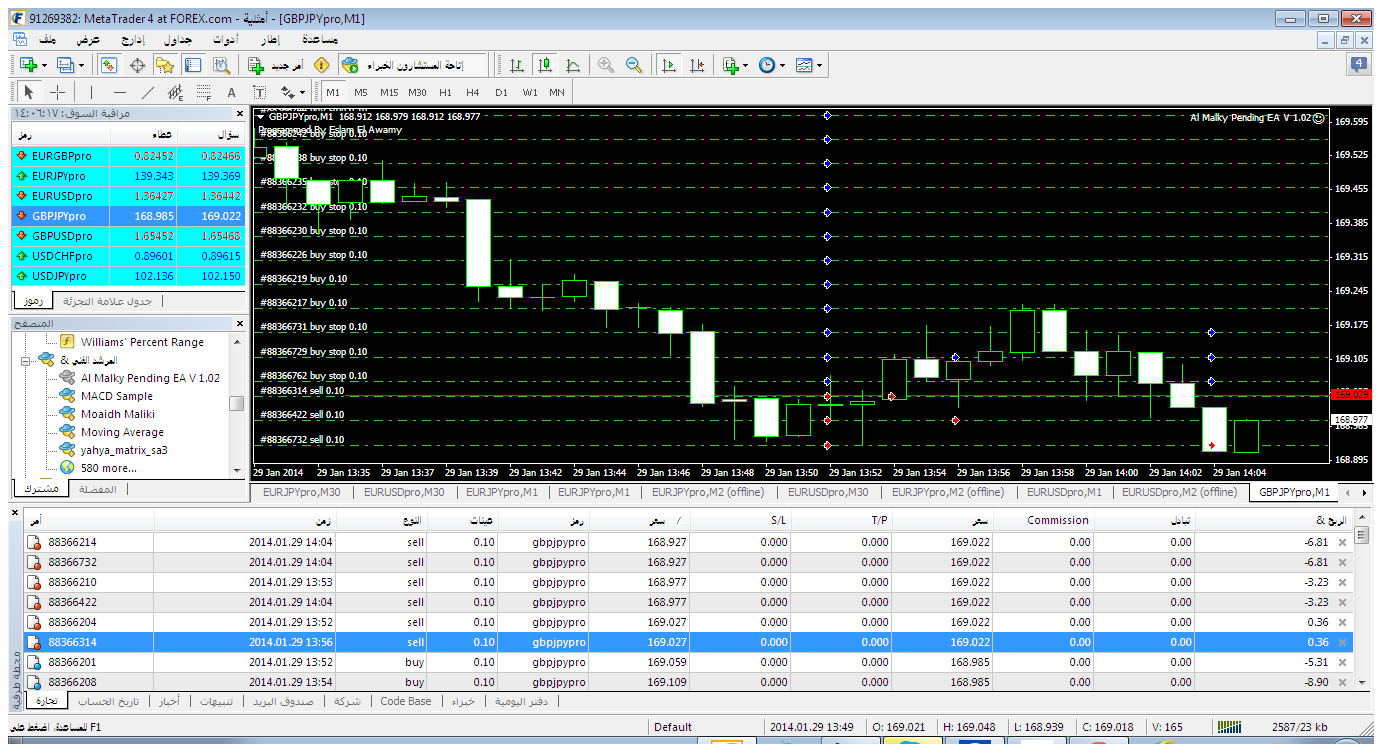Screen dimensions: 1382x744
Task: Click the chart's GBPJPYpro,M1 title triangle
Action: [x=261, y=116]
